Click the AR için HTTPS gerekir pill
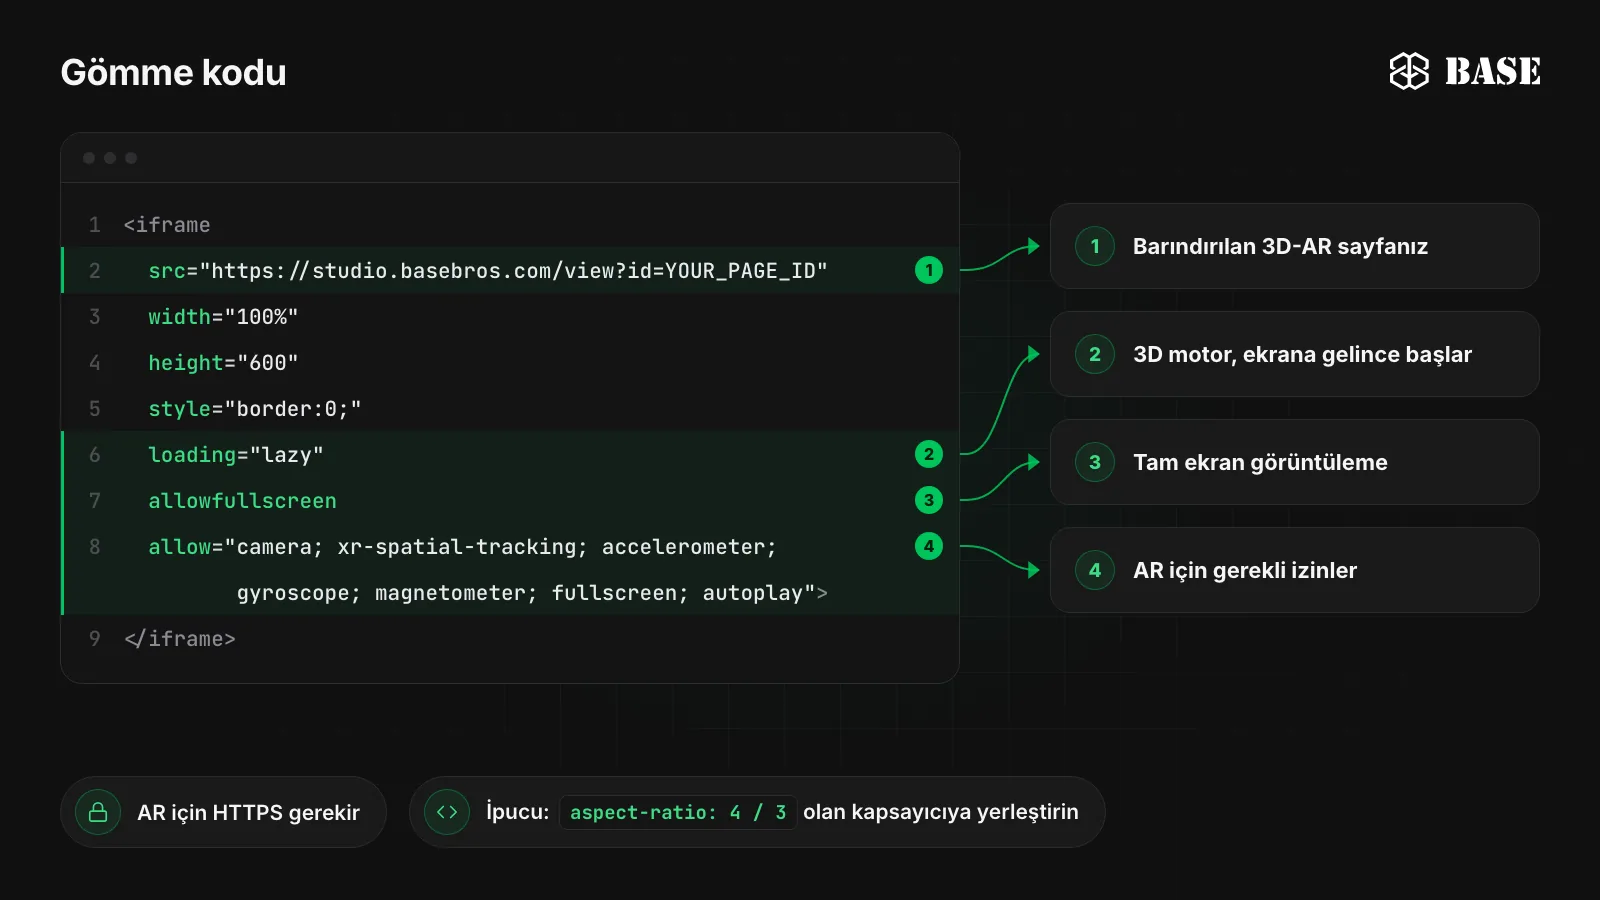Screen dimensions: 1600x900 click(223, 812)
